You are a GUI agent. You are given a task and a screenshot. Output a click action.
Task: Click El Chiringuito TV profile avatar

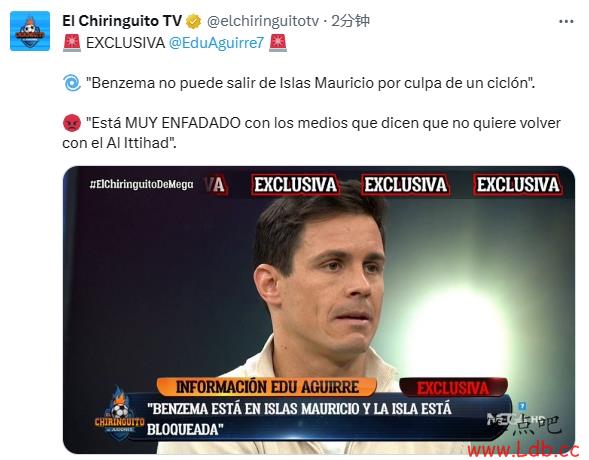pyautogui.click(x=30, y=31)
